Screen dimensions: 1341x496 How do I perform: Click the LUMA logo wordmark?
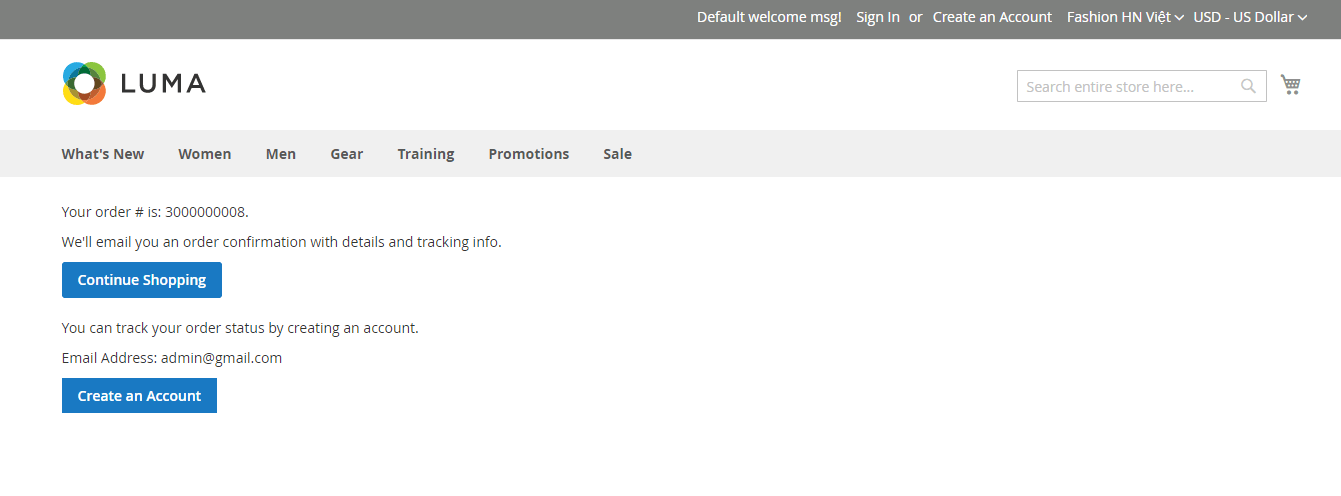coord(163,83)
